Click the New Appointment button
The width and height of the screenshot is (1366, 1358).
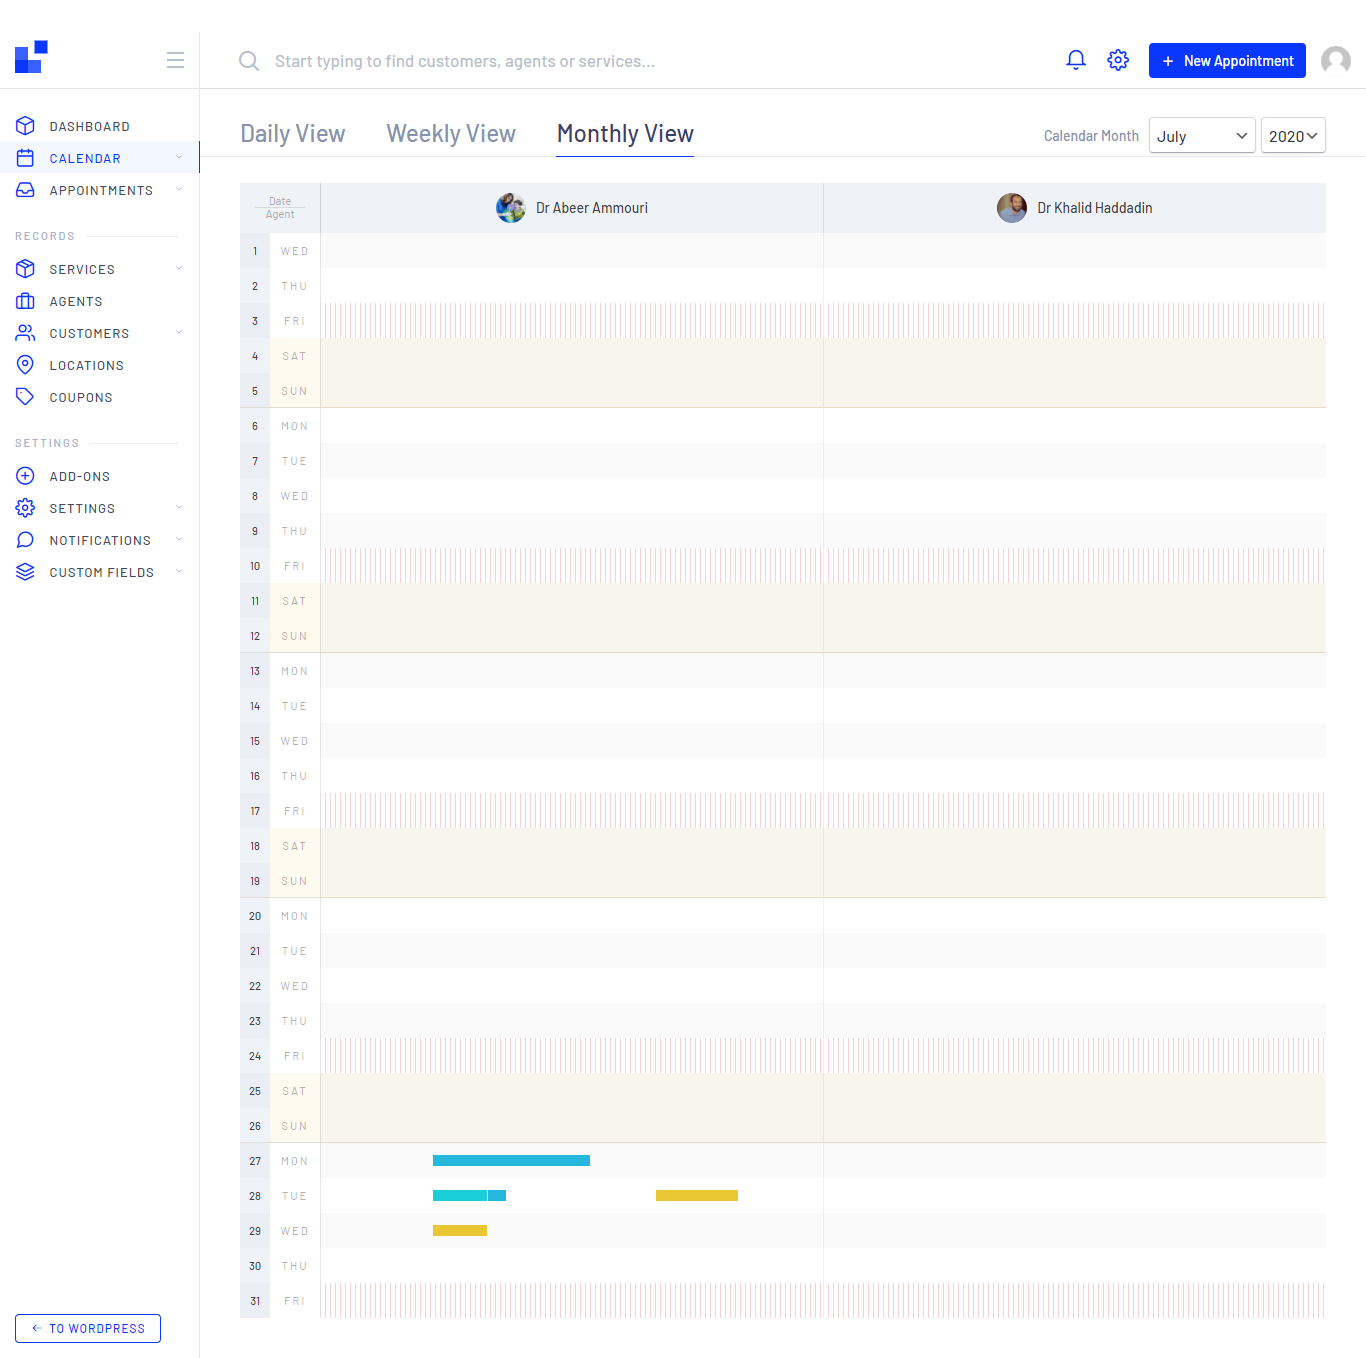[1227, 60]
